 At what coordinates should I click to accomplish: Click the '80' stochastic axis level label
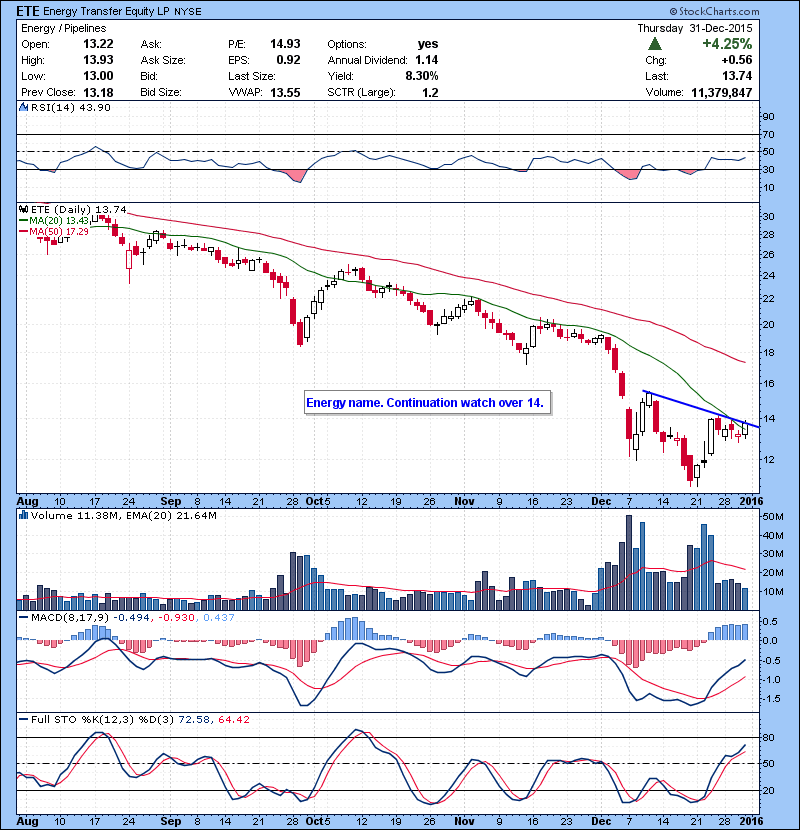[768, 737]
